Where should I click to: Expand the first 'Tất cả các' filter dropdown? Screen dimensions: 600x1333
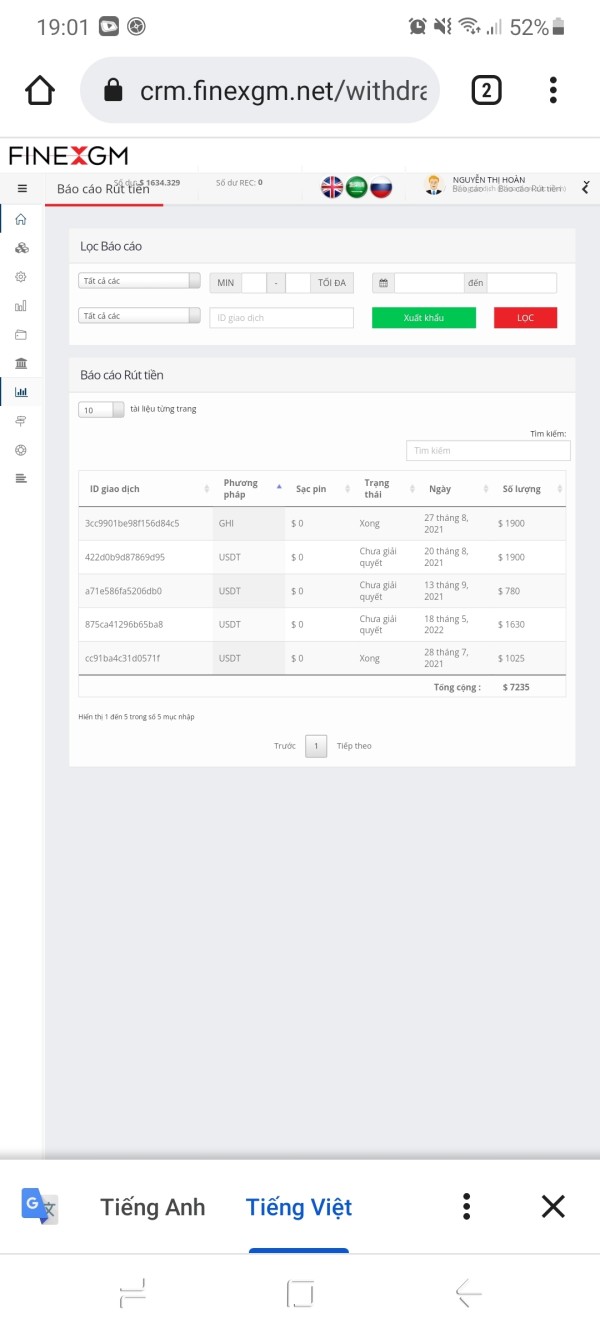(139, 282)
